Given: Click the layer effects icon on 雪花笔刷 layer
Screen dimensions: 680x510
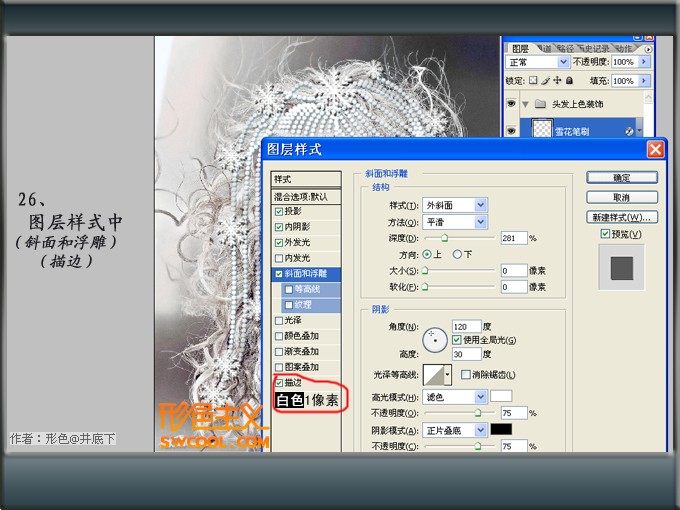Looking at the screenshot, I should click(629, 131).
